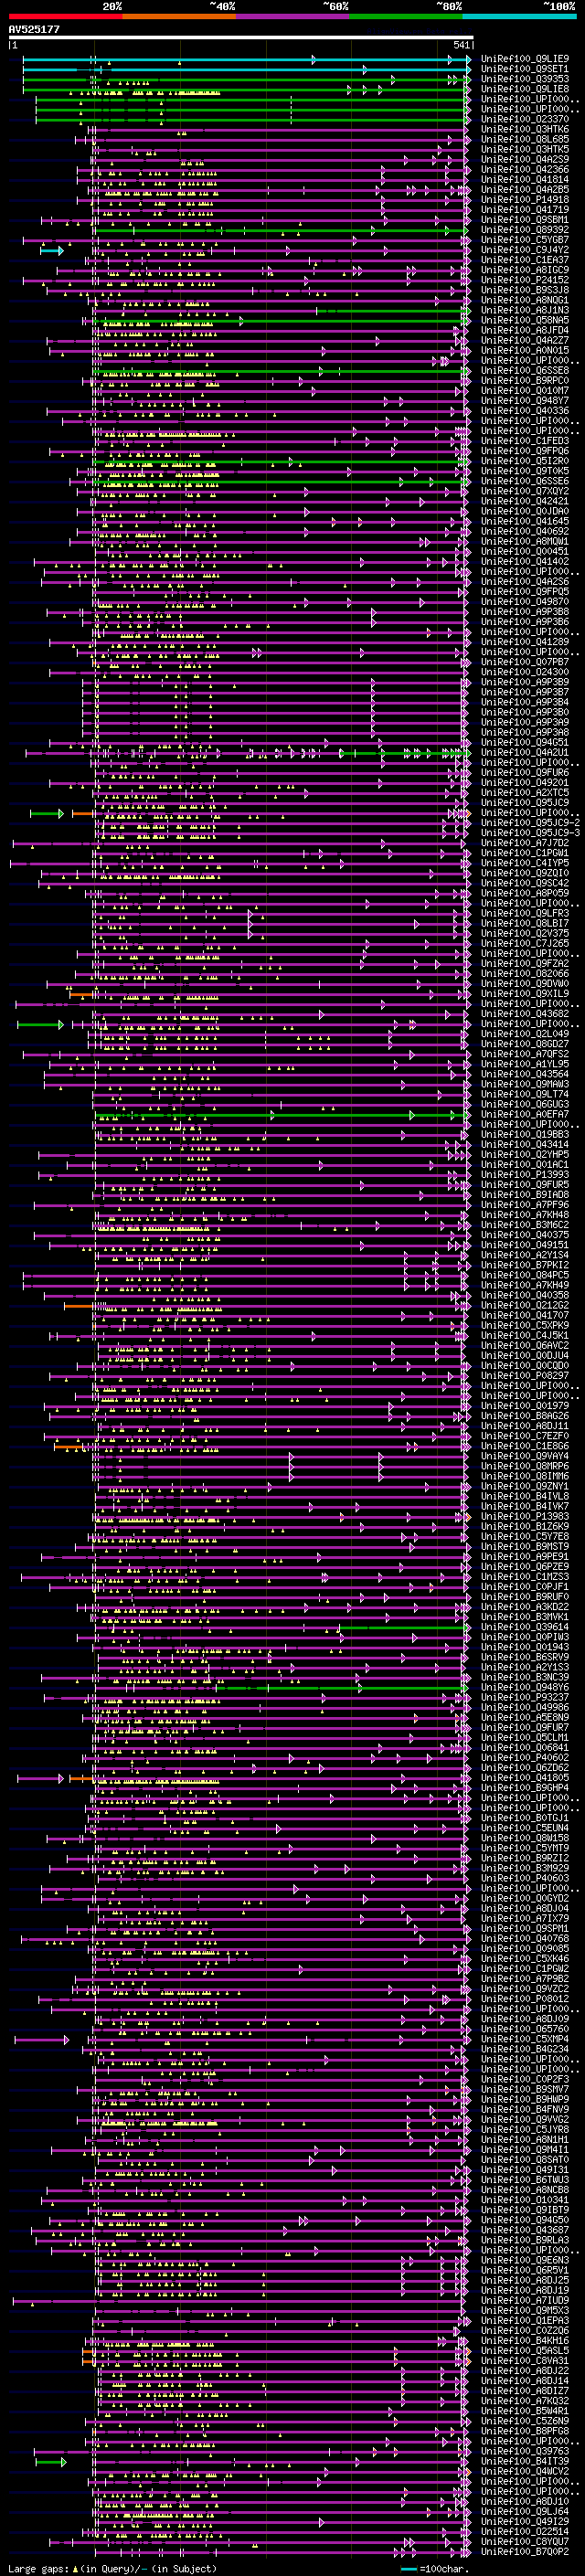Select hit label UniRef100_C1PGW2
The height and width of the screenshot is (2576, 585).
point(525,1969)
